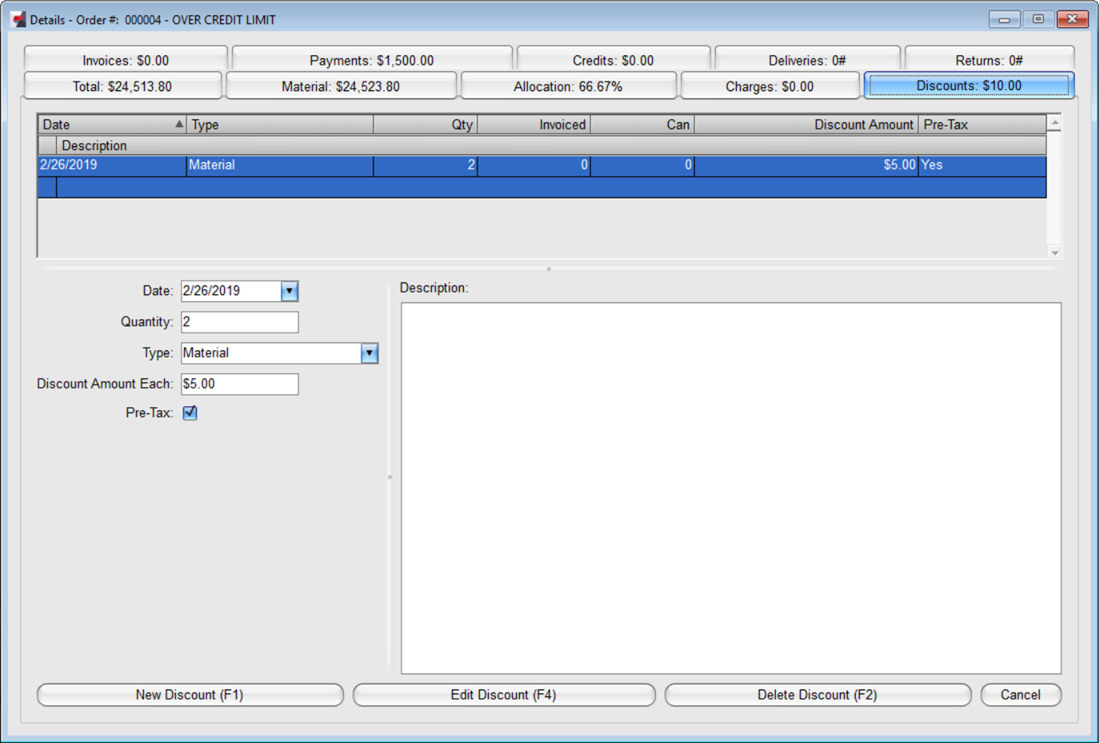1099x743 pixels.
Task: Click the Qty column header
Action: (x=425, y=124)
